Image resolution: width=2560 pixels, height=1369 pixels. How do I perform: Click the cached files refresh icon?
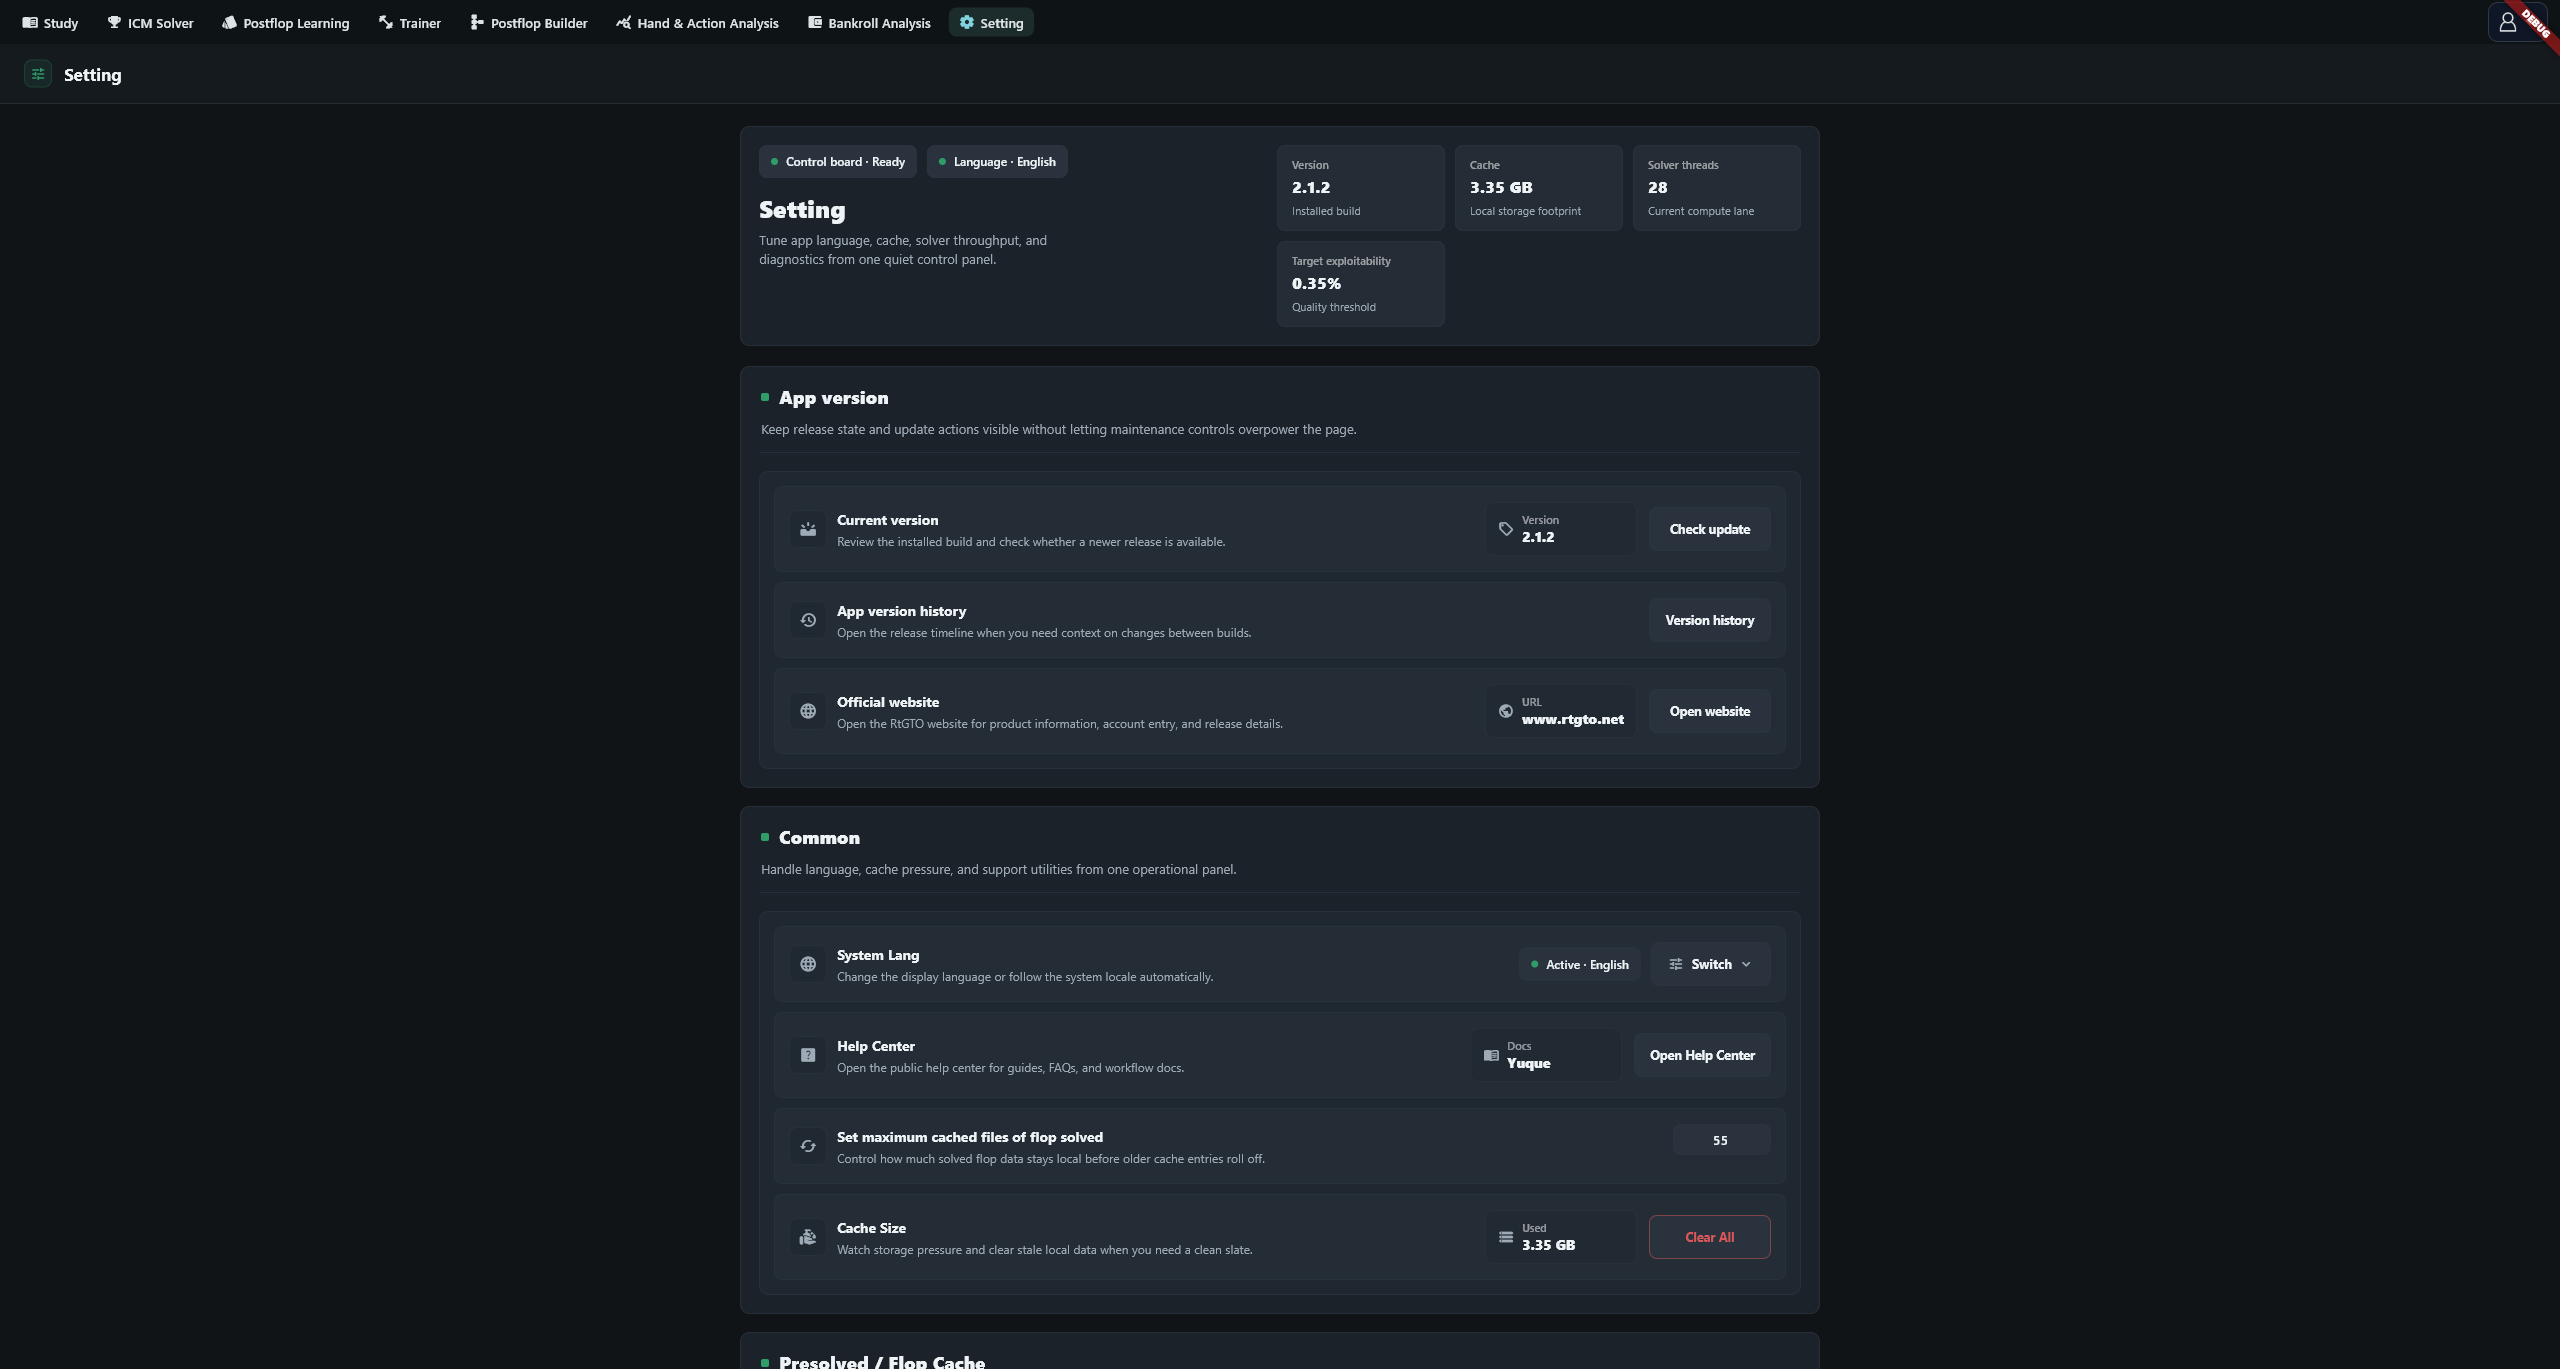click(x=808, y=1146)
